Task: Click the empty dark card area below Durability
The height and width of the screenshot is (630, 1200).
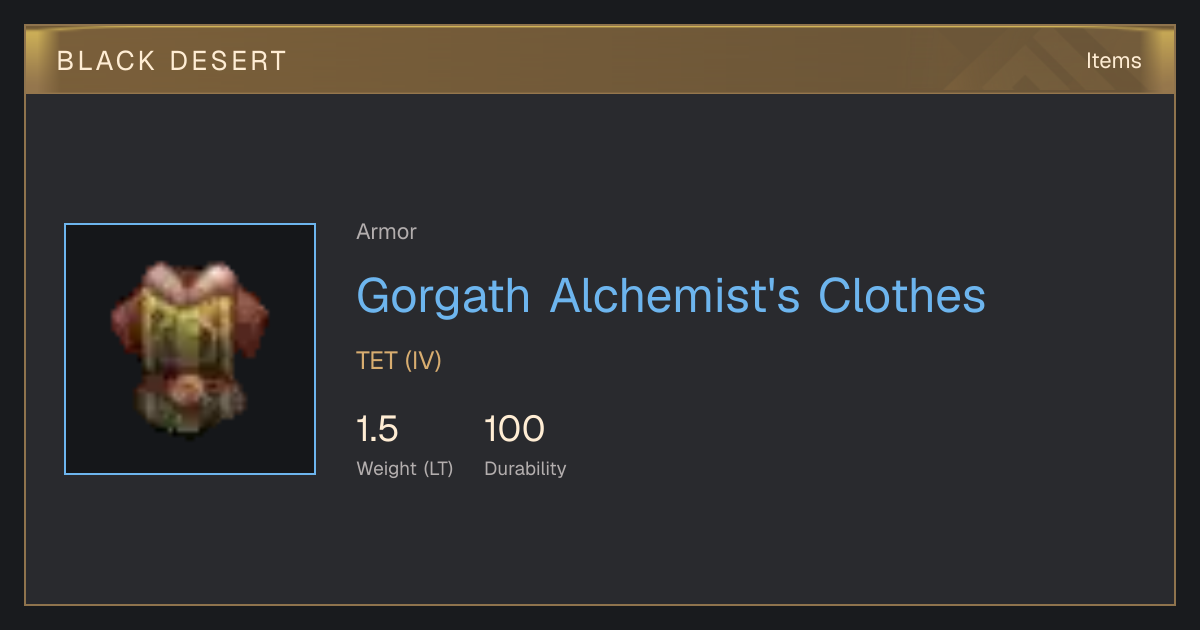Action: click(600, 545)
